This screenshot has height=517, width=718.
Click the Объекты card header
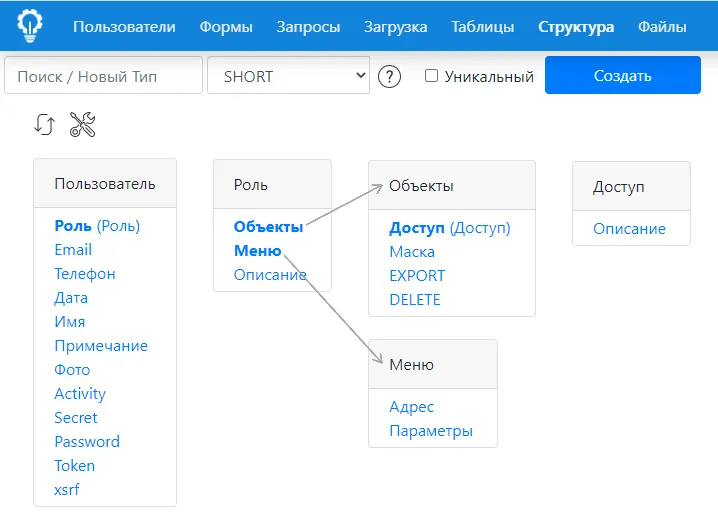pos(452,185)
